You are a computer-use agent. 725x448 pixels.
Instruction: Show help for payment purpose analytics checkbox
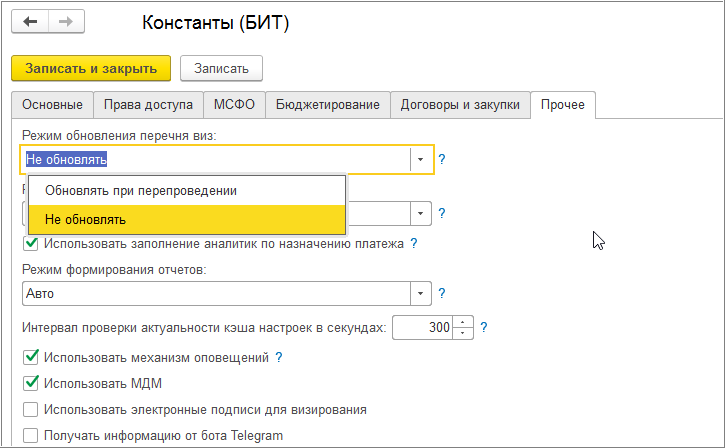click(413, 243)
